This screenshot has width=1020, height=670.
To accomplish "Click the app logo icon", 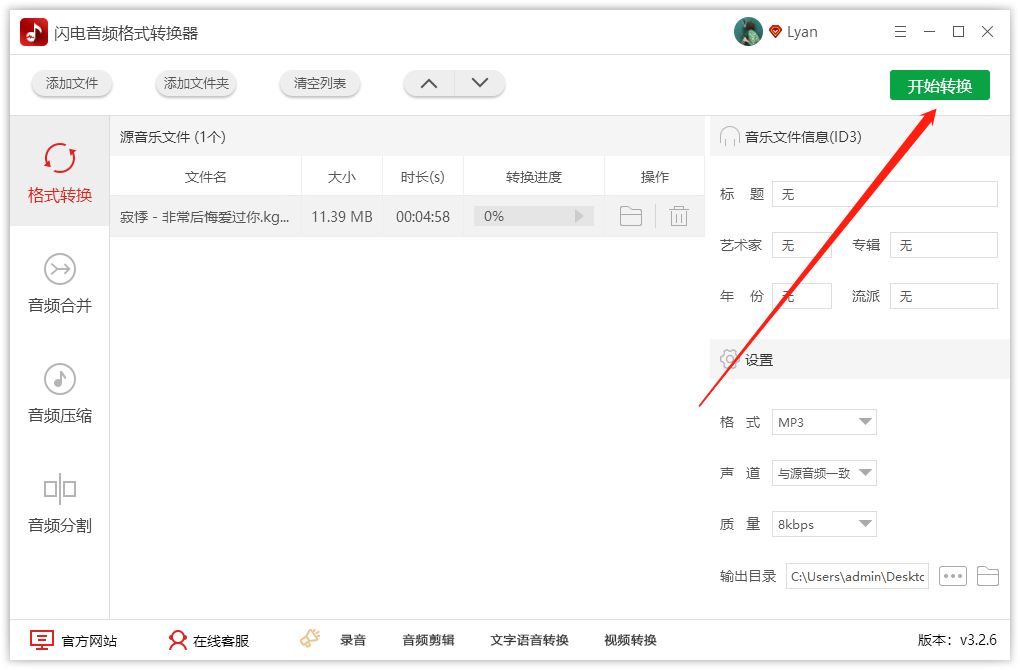I will 34,32.
